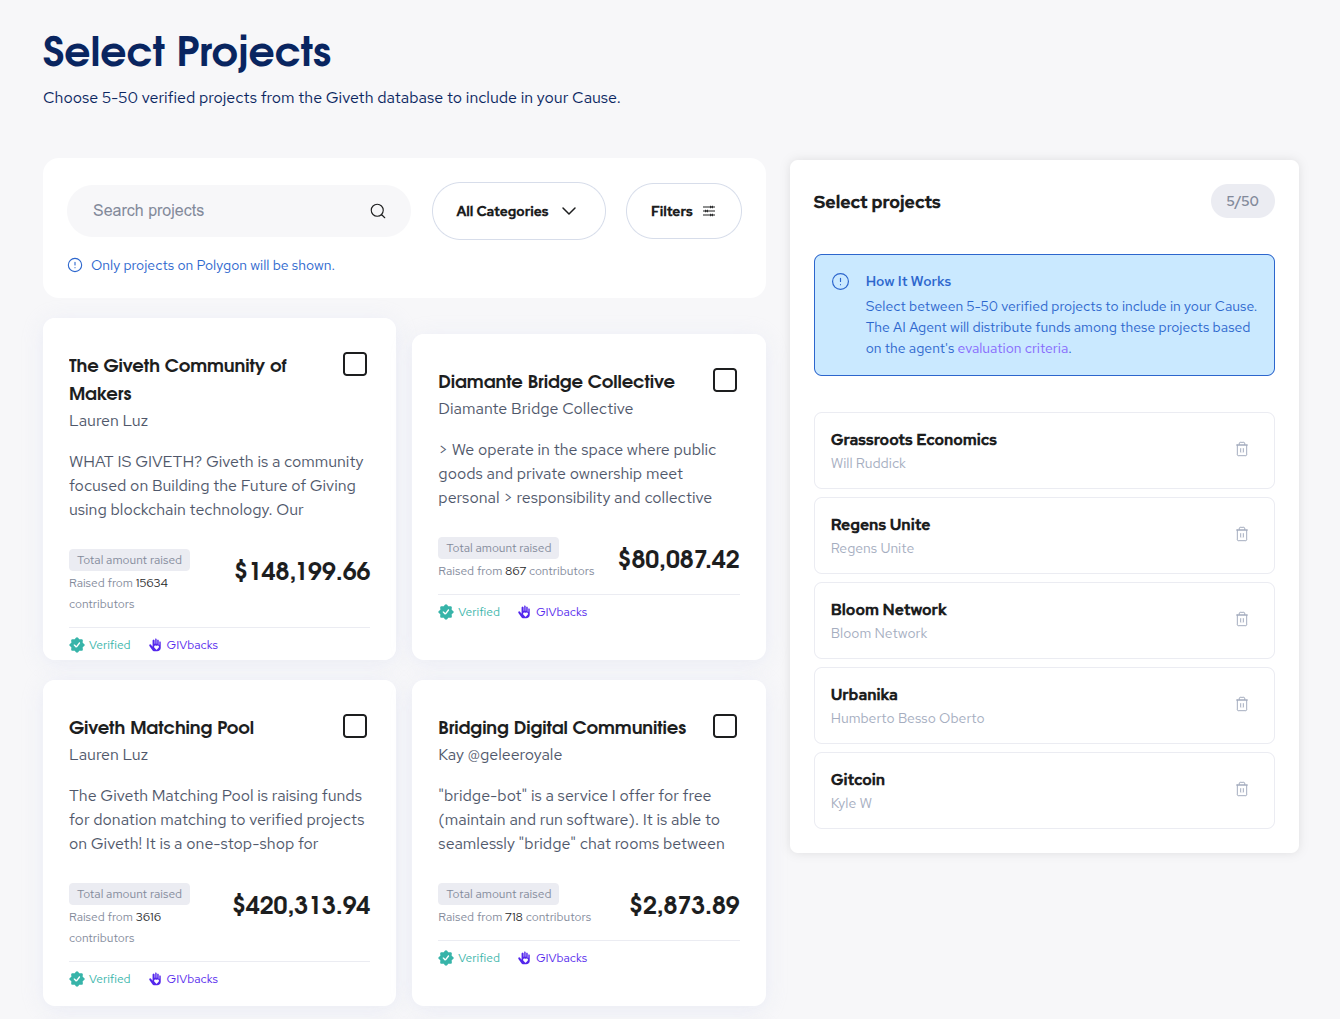Click the How It Works info icon
The height and width of the screenshot is (1019, 1340).
pyautogui.click(x=841, y=281)
